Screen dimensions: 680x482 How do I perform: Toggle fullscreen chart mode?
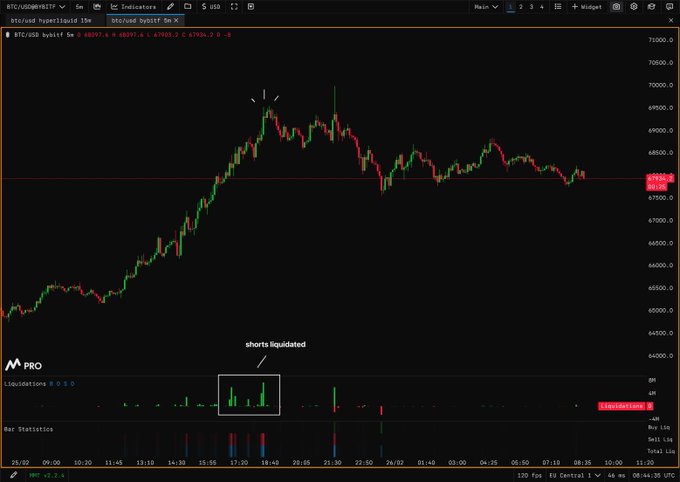[x=234, y=7]
